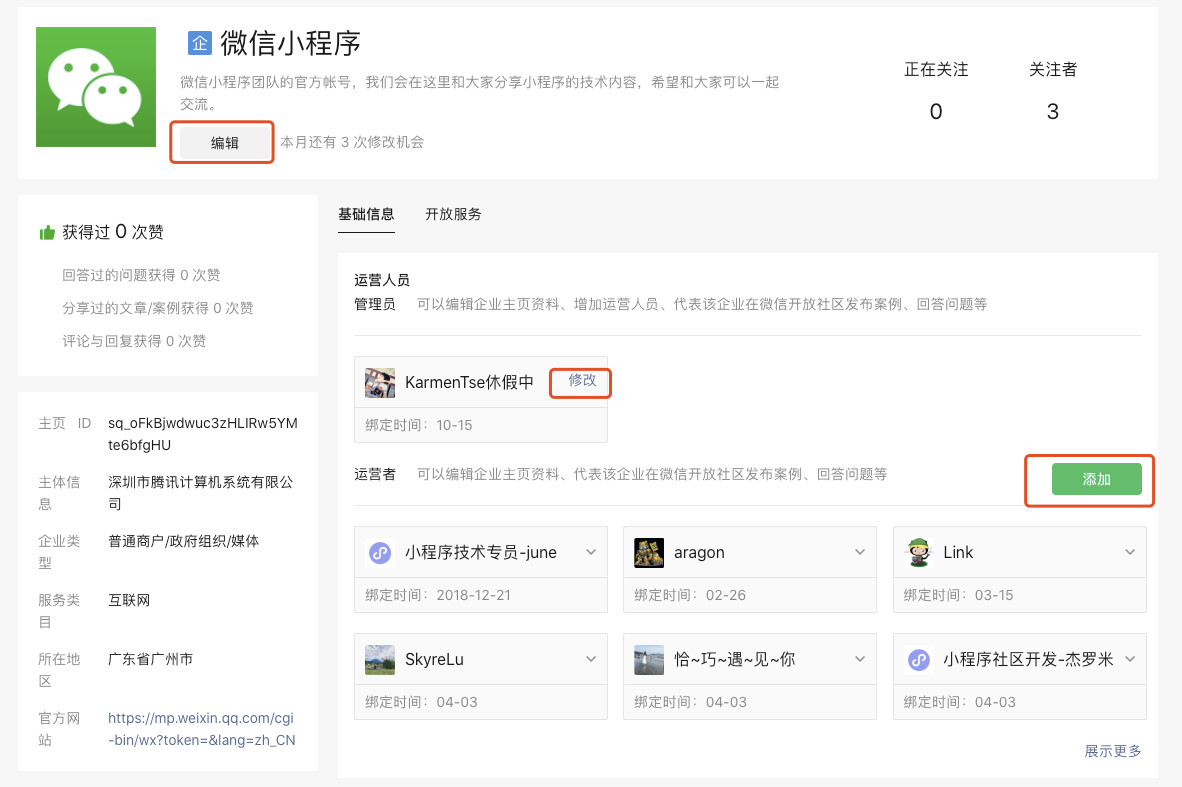
Task: Expand the aragon operator dropdown
Action: (x=860, y=552)
